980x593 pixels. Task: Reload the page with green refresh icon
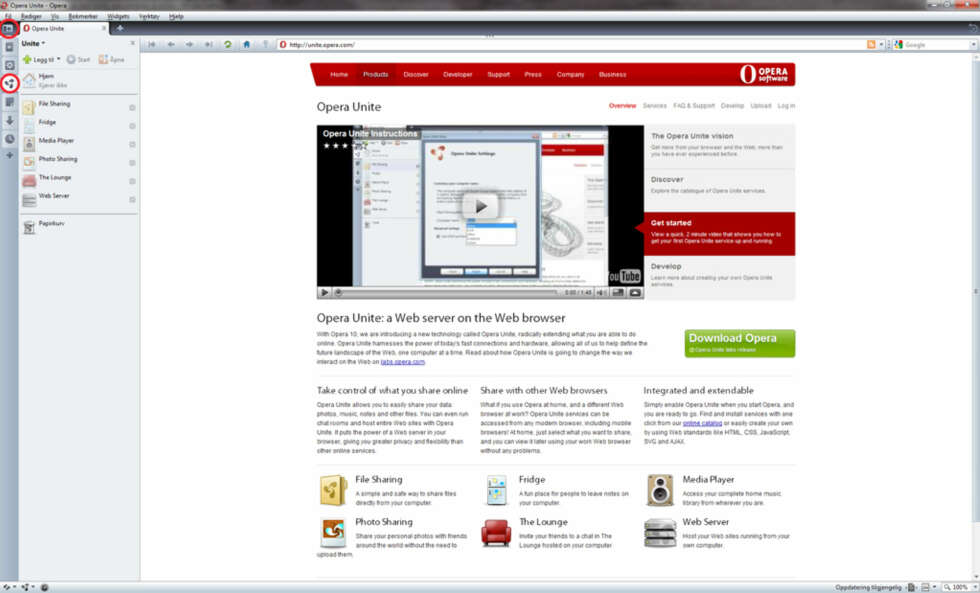tap(228, 44)
